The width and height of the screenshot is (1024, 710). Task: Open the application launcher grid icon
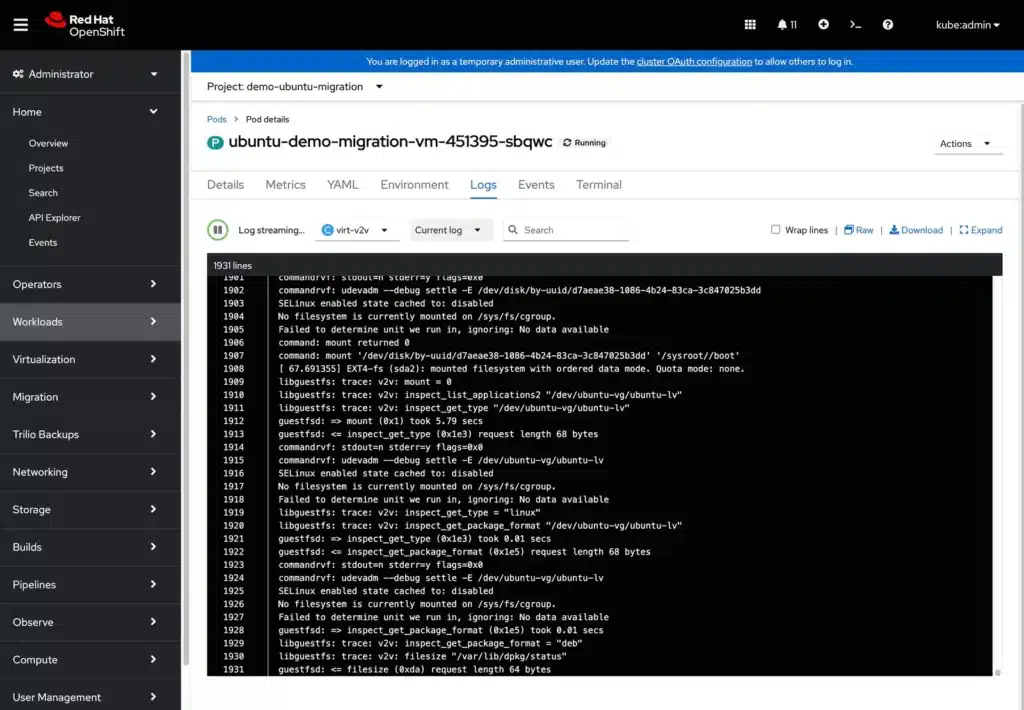749,24
